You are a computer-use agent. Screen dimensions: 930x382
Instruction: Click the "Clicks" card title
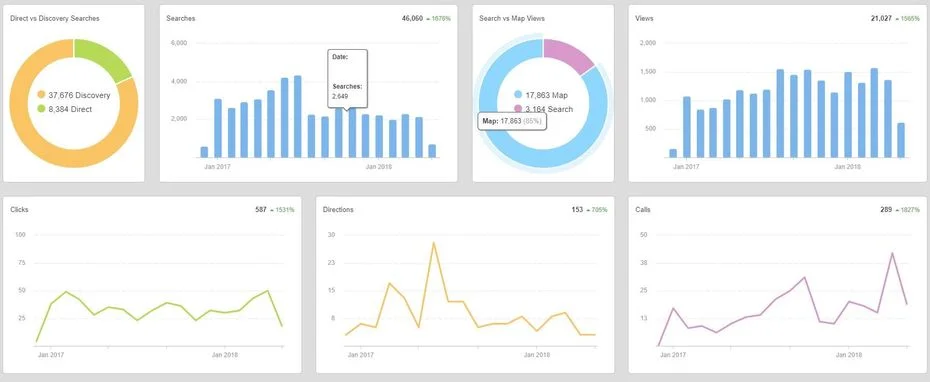[x=20, y=209]
